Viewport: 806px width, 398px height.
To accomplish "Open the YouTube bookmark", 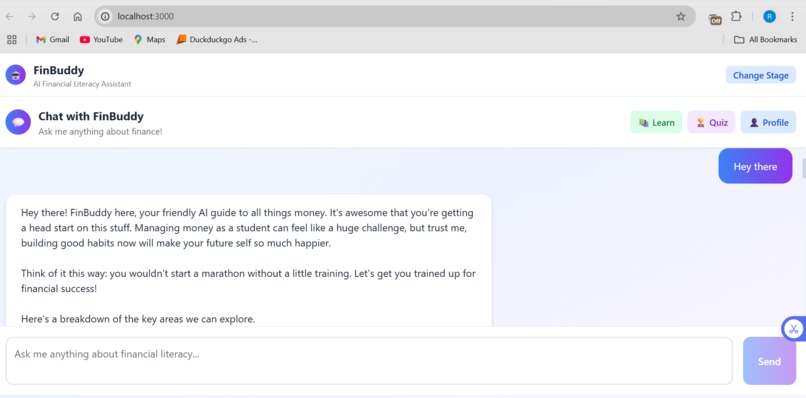I will coord(101,40).
